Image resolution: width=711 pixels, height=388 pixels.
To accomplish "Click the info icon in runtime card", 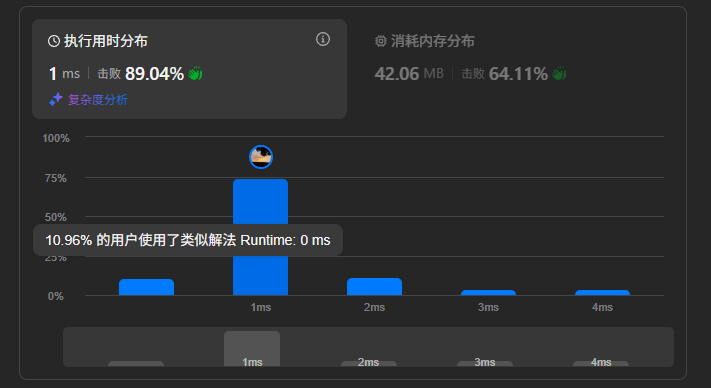I will pos(323,39).
